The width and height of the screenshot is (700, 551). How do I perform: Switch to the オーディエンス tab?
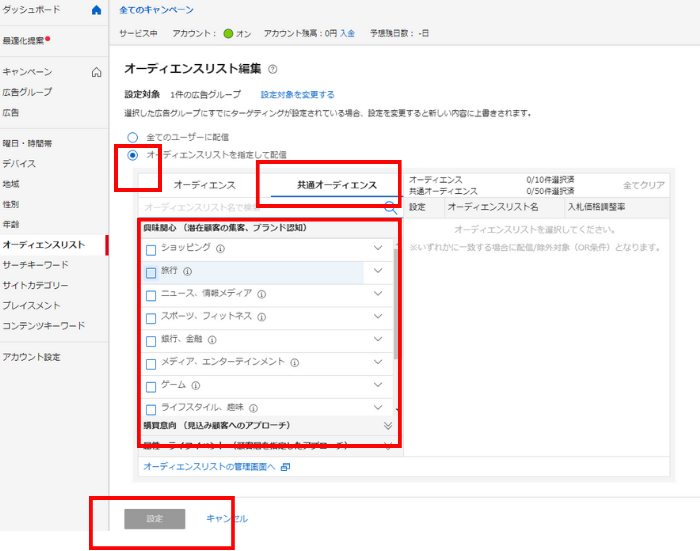(x=204, y=185)
